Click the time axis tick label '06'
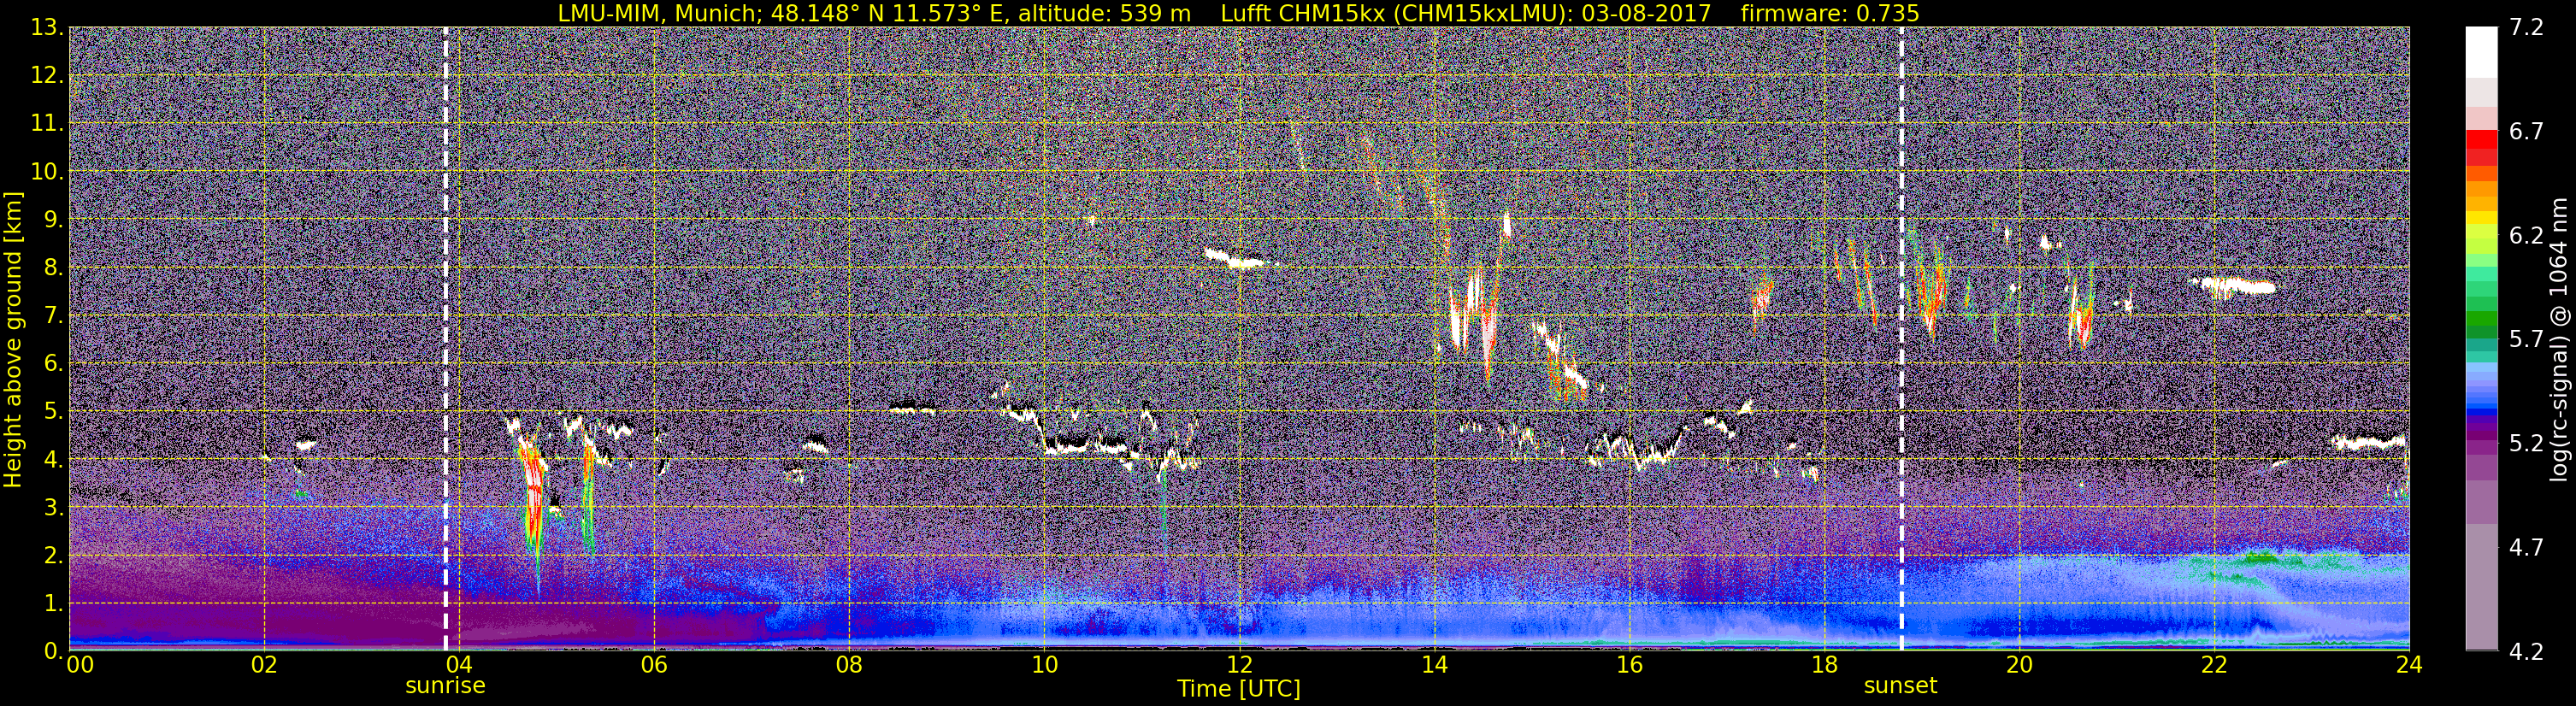The width and height of the screenshot is (2576, 706). click(654, 665)
